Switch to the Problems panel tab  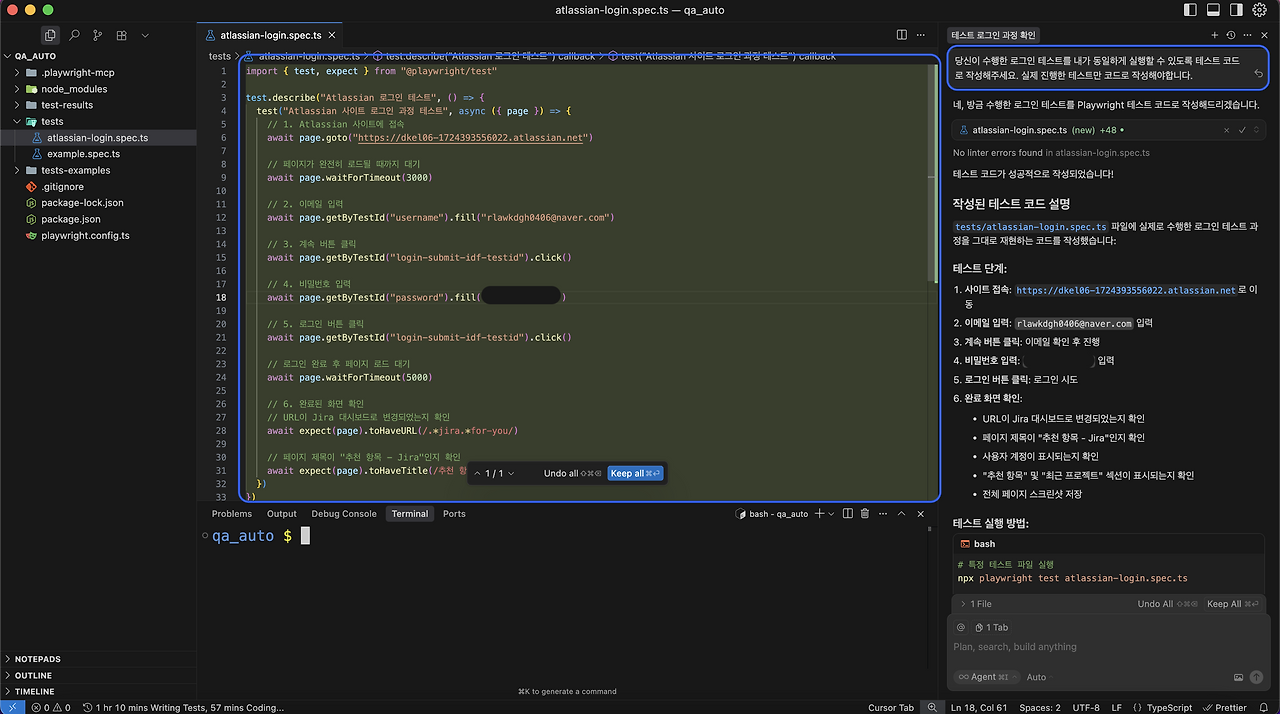tap(232, 513)
